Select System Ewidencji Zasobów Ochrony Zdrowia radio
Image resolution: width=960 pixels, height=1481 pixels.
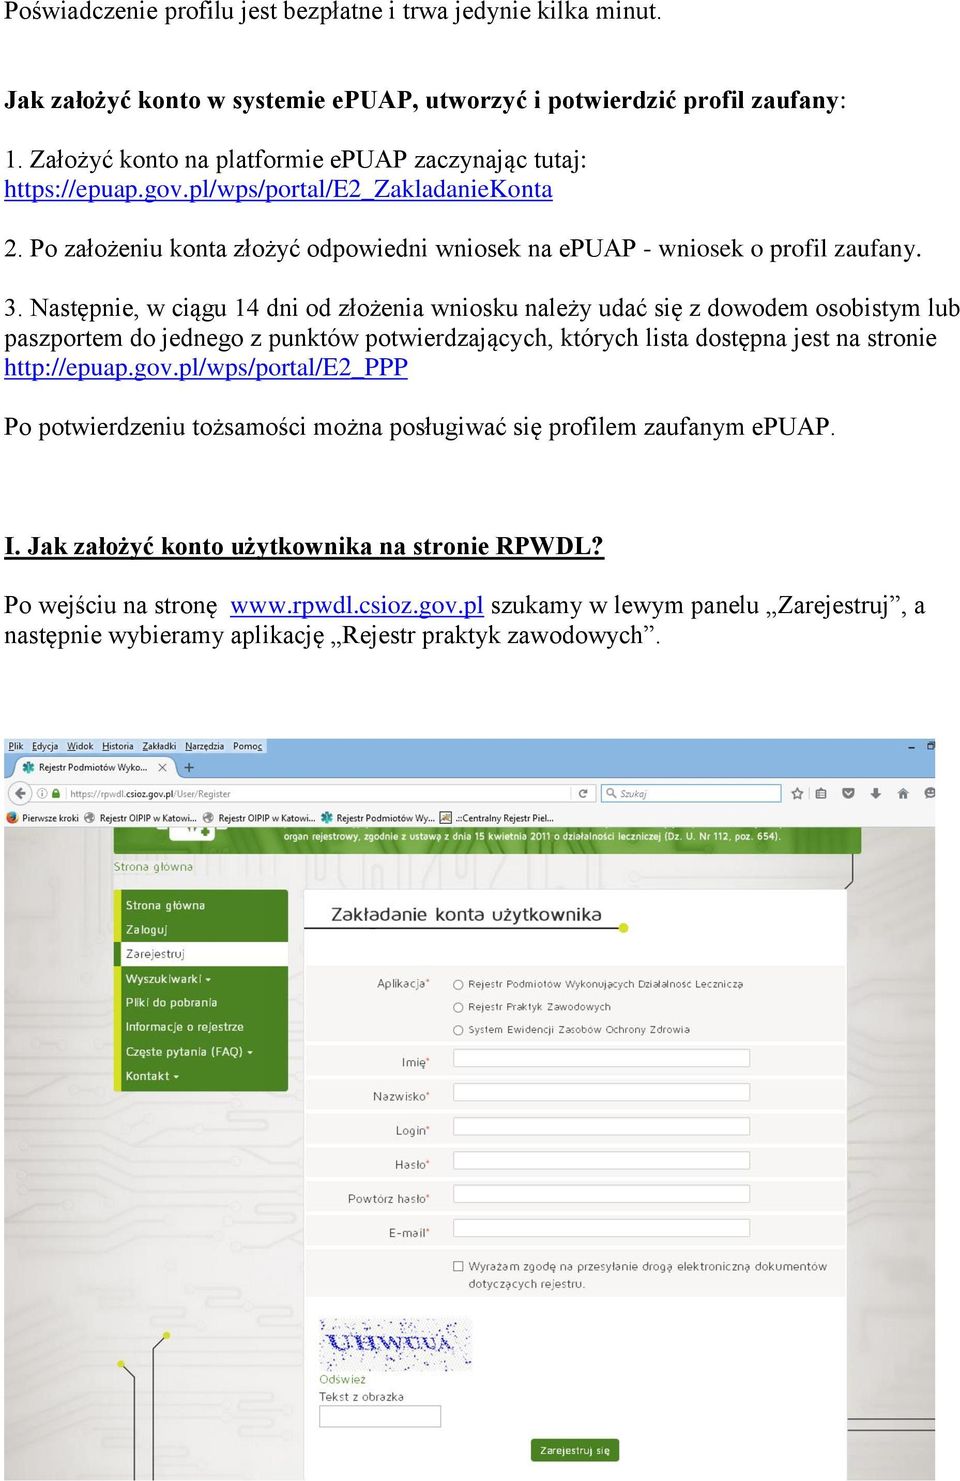click(x=459, y=1030)
